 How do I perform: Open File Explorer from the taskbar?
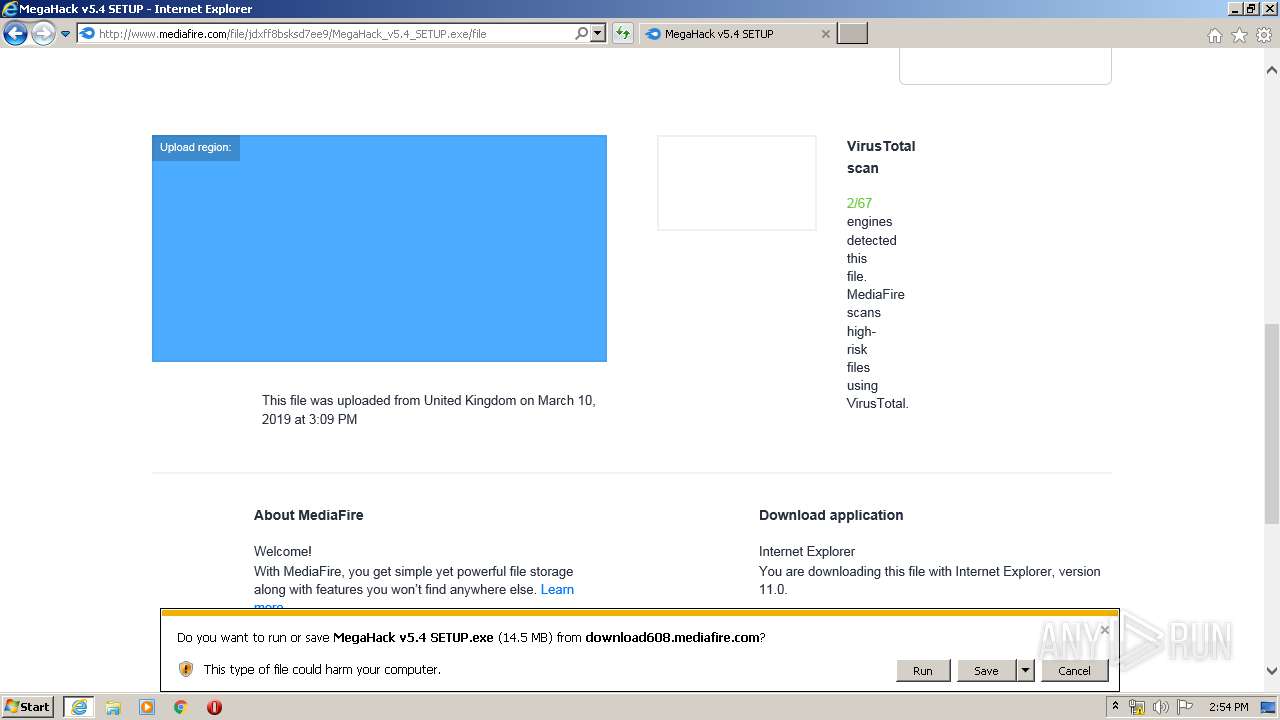(113, 707)
